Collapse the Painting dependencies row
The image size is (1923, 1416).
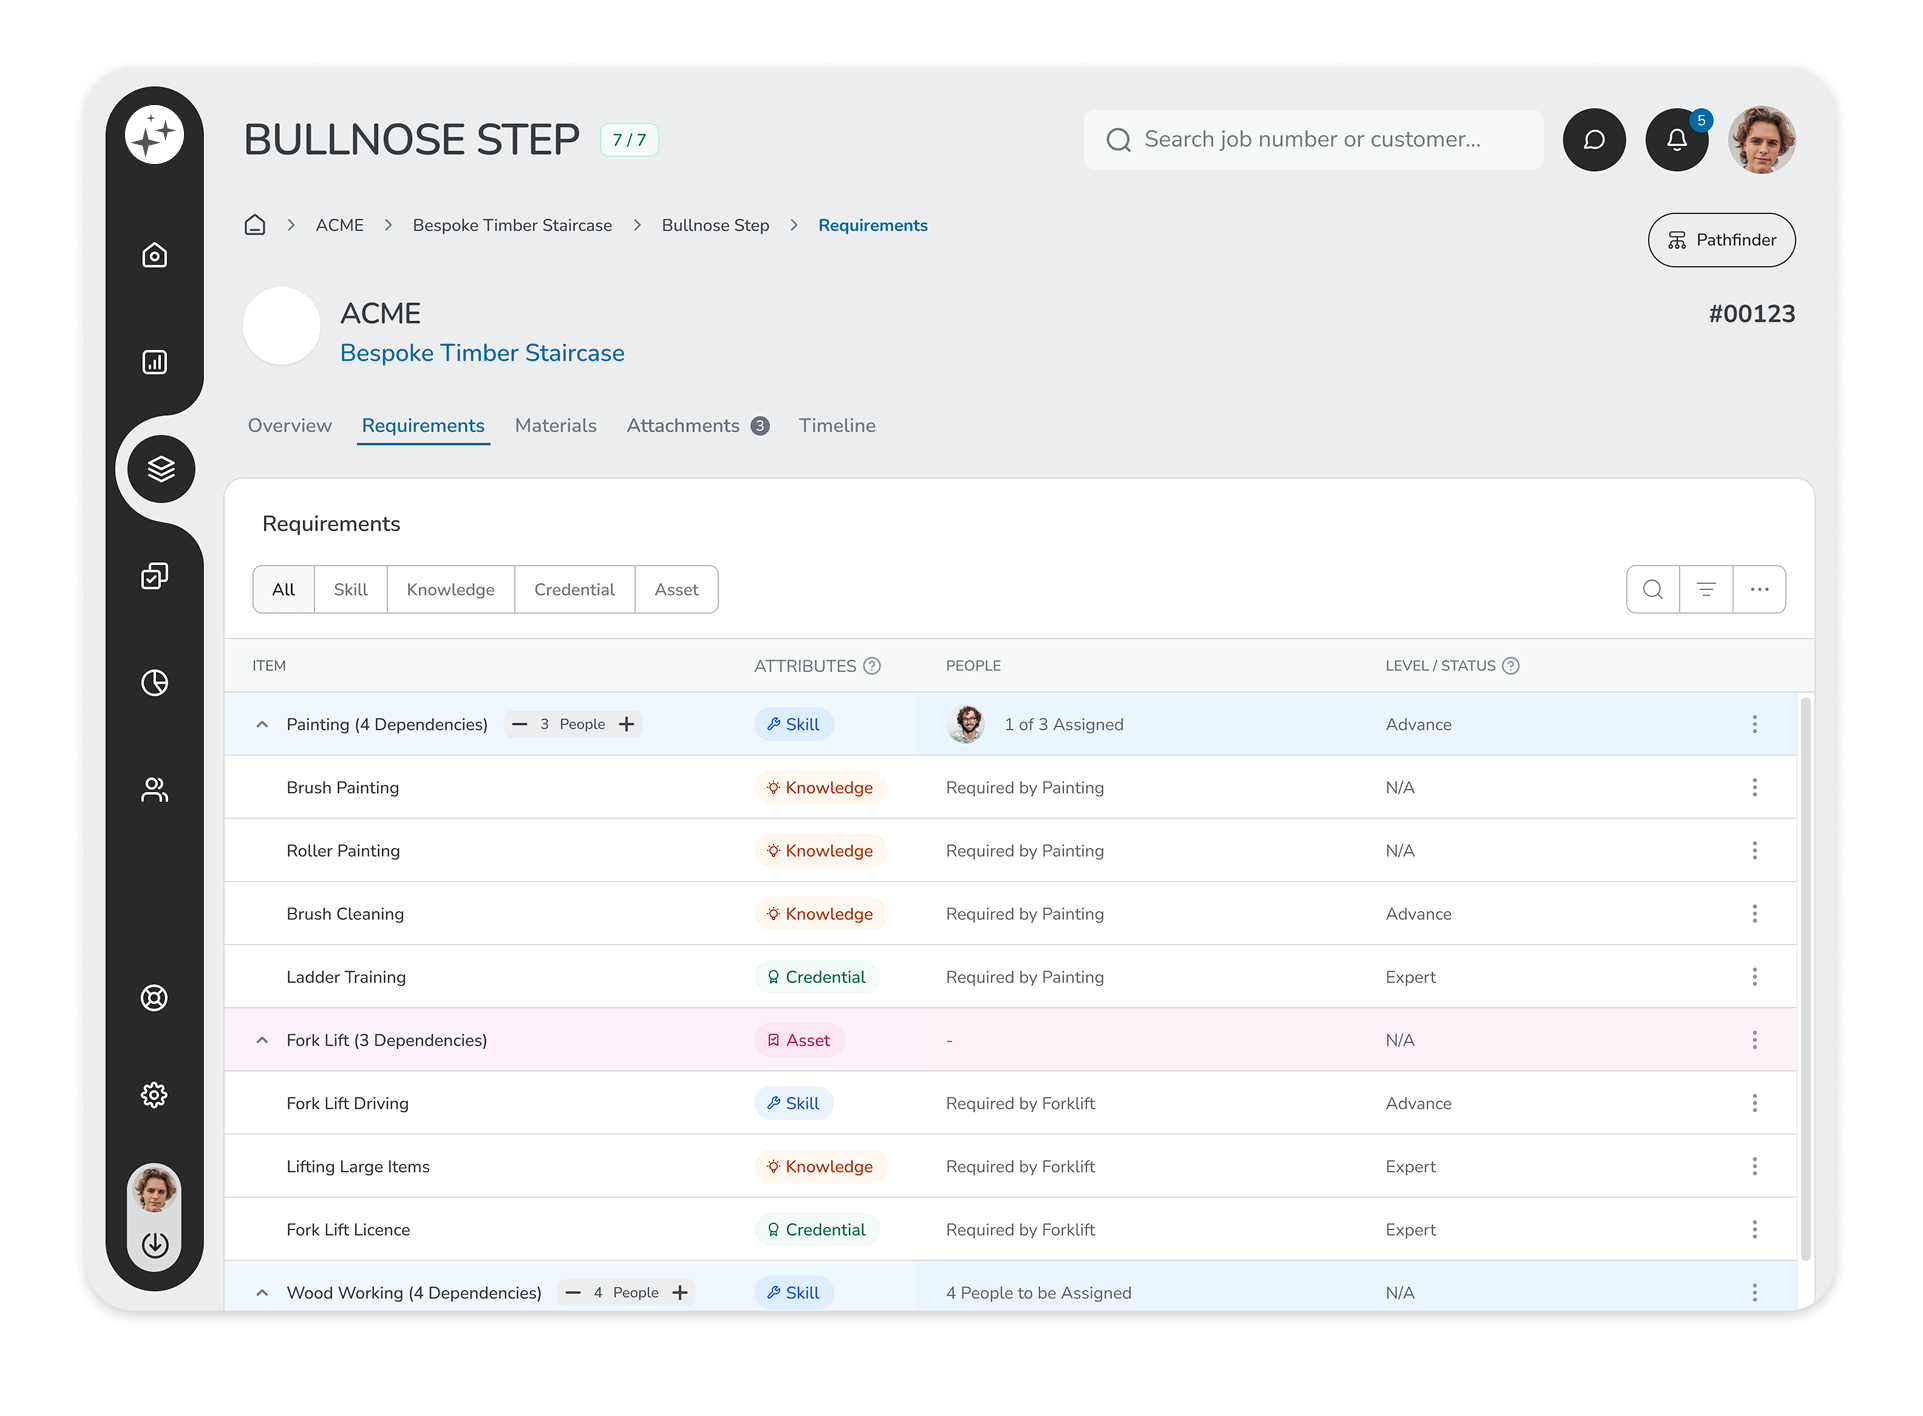[262, 724]
